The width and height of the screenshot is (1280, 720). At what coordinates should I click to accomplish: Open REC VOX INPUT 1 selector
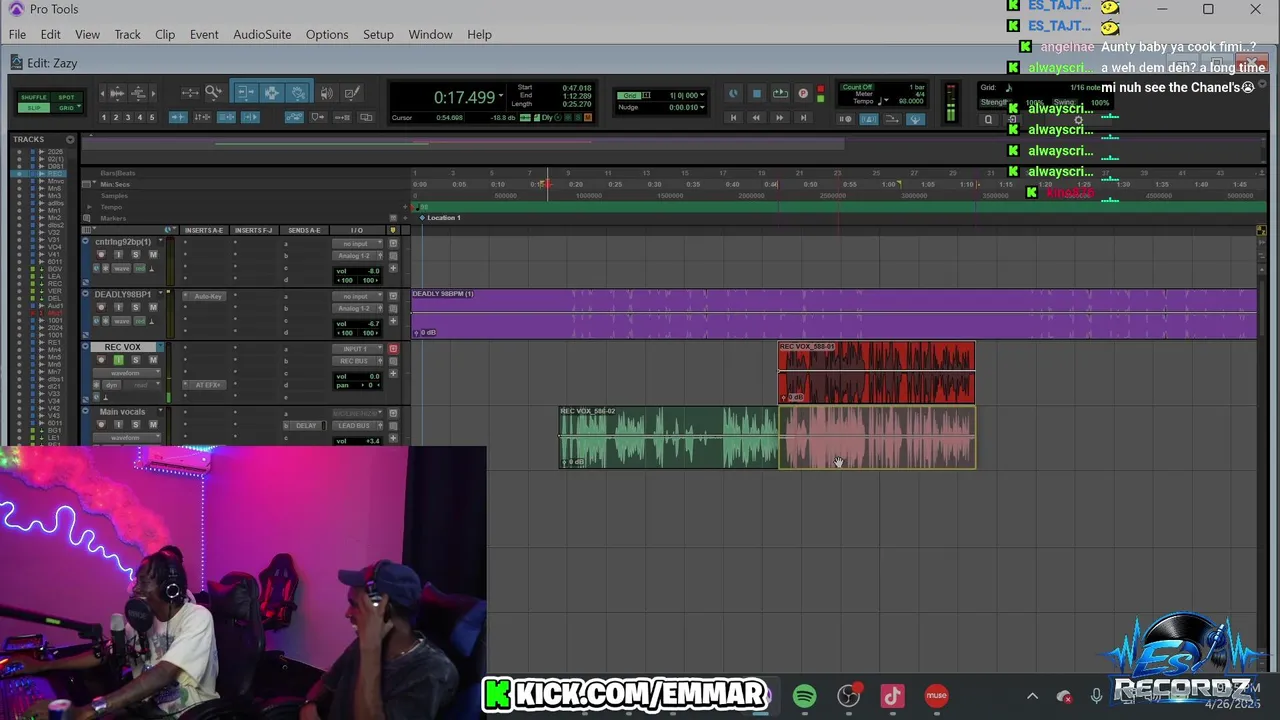coord(357,349)
